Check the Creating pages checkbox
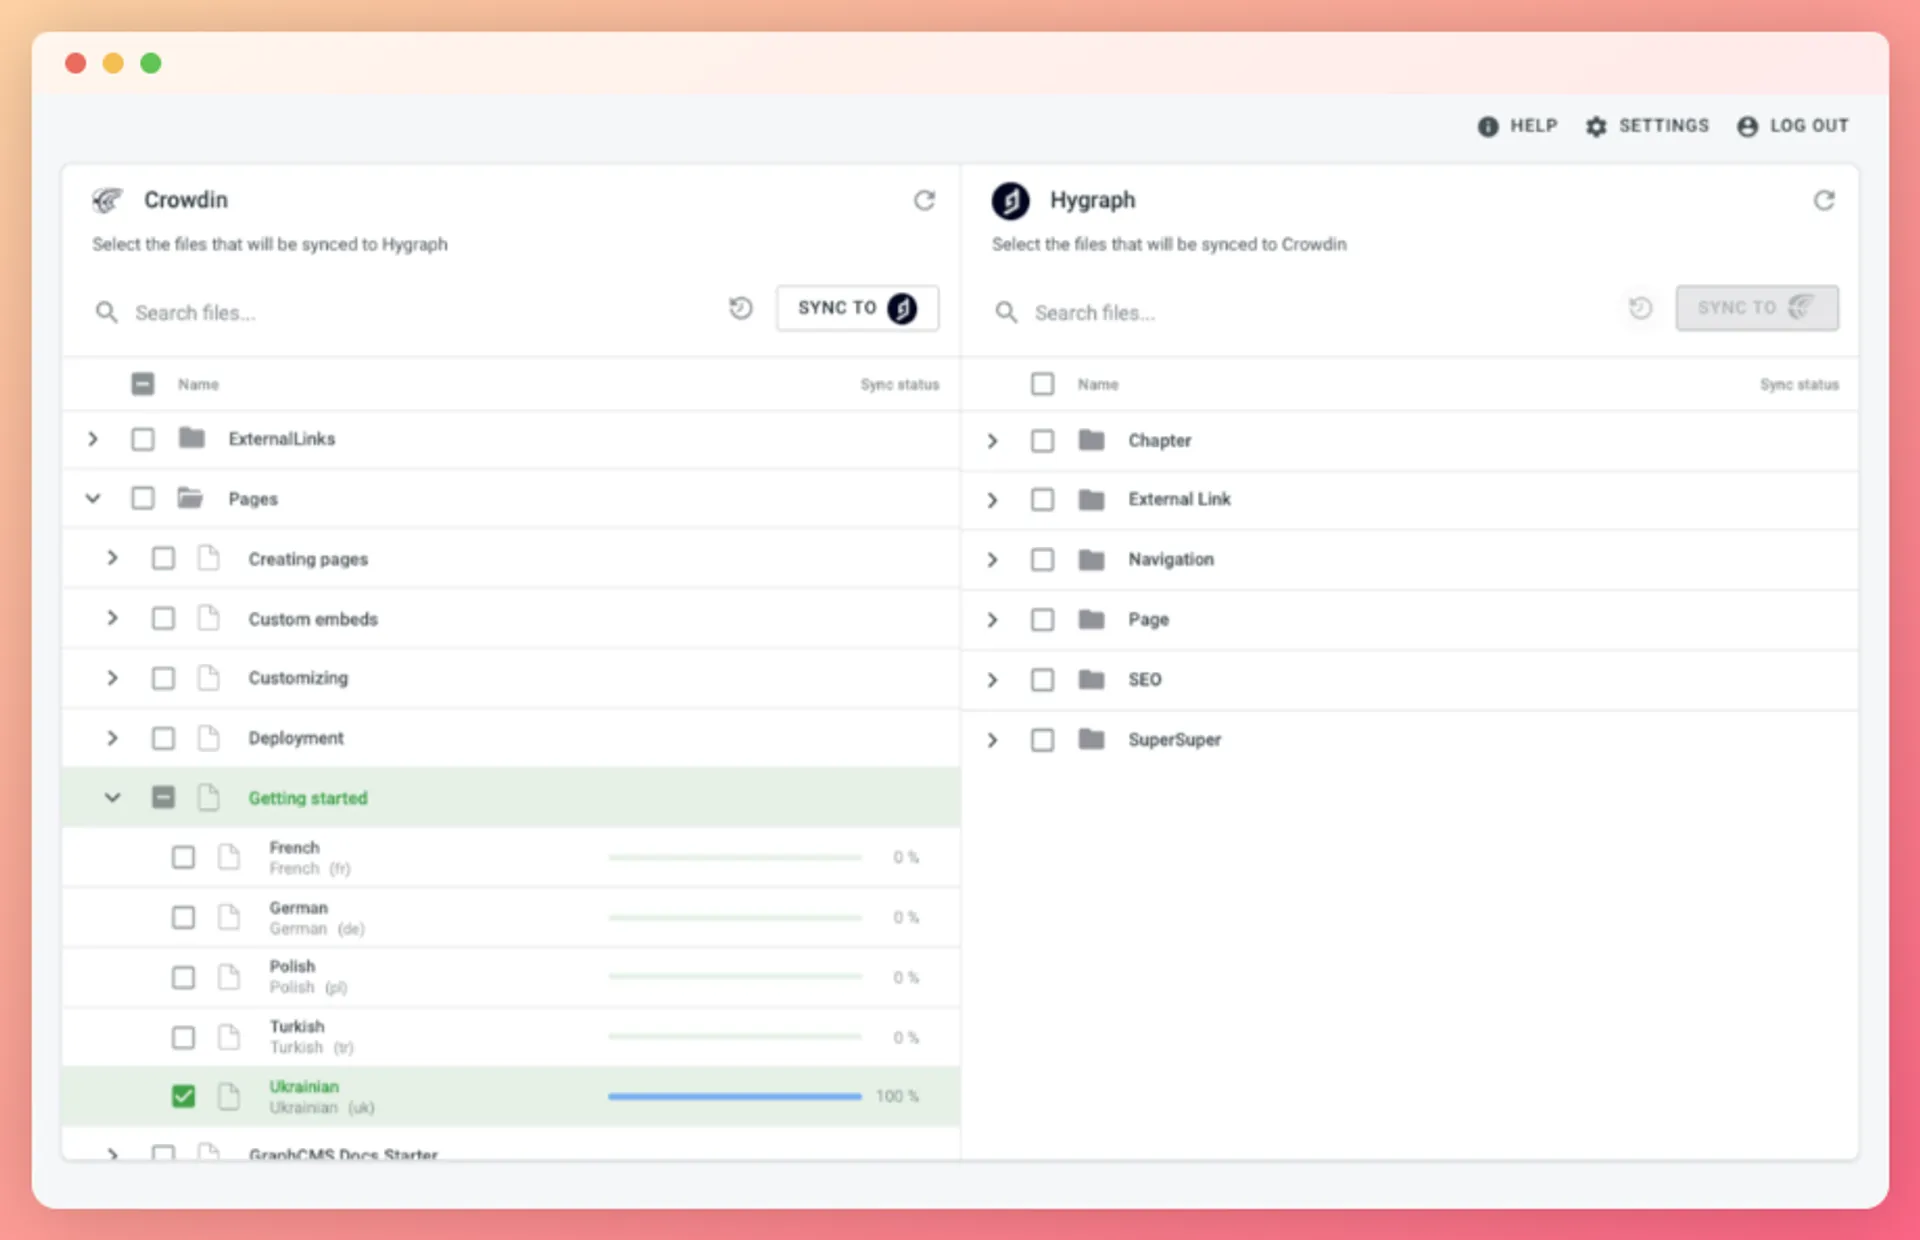1920x1240 pixels. [x=163, y=558]
